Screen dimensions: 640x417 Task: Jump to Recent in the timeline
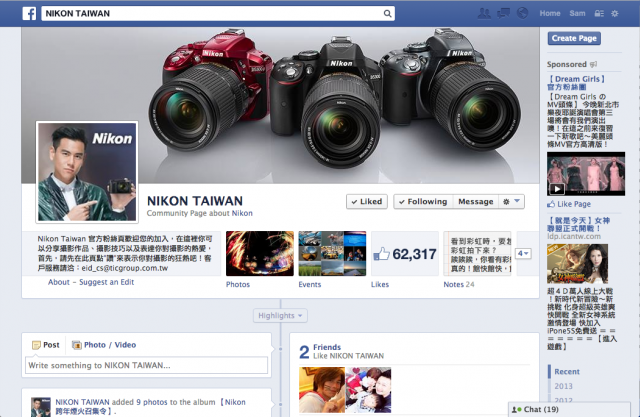pyautogui.click(x=567, y=372)
